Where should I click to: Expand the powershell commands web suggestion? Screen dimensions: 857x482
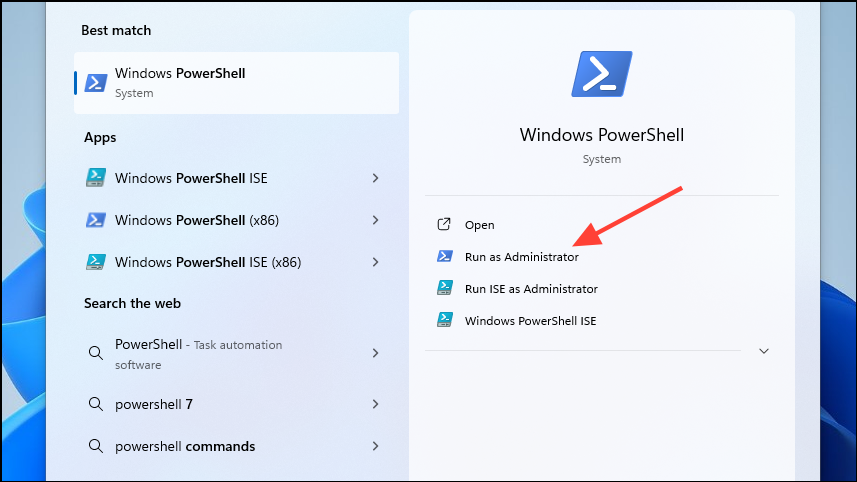point(375,446)
